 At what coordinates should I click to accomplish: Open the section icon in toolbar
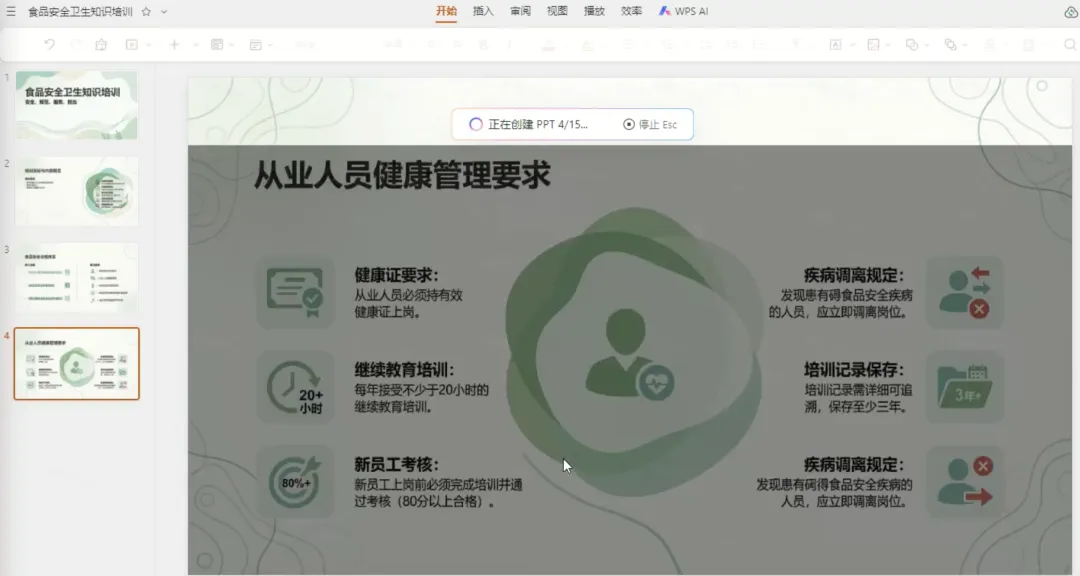(x=256, y=45)
